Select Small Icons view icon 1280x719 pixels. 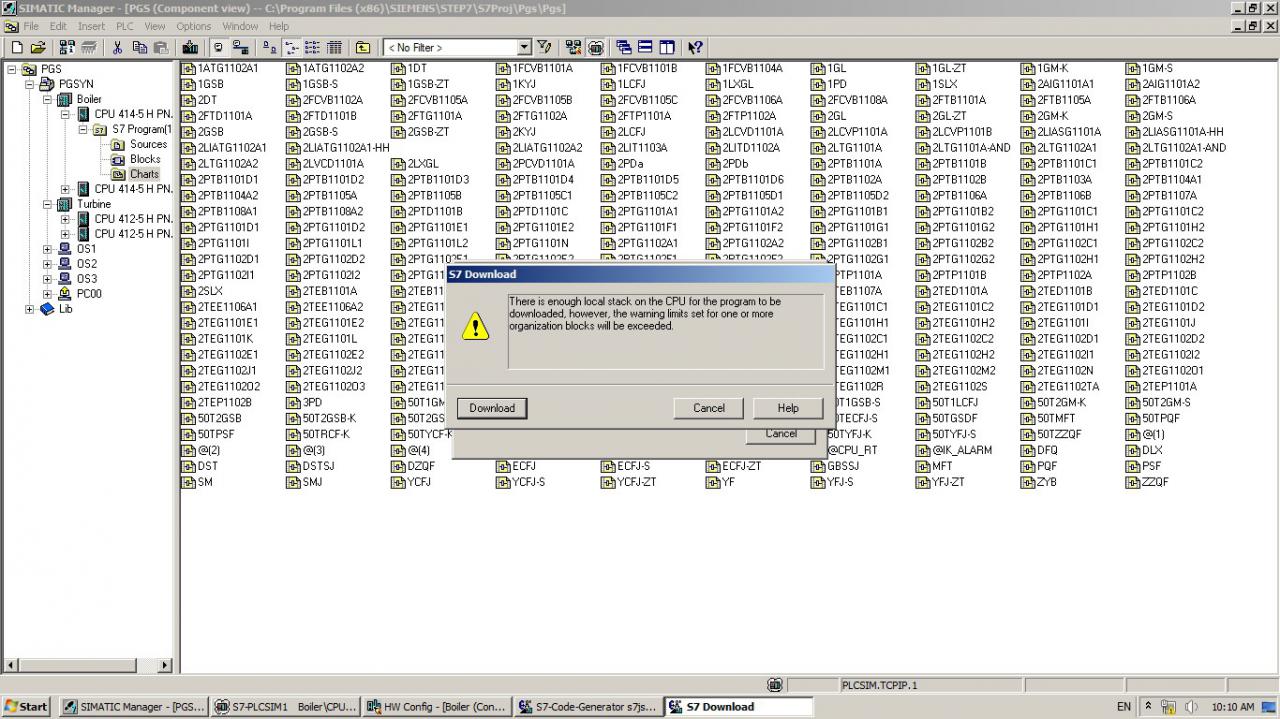point(291,47)
